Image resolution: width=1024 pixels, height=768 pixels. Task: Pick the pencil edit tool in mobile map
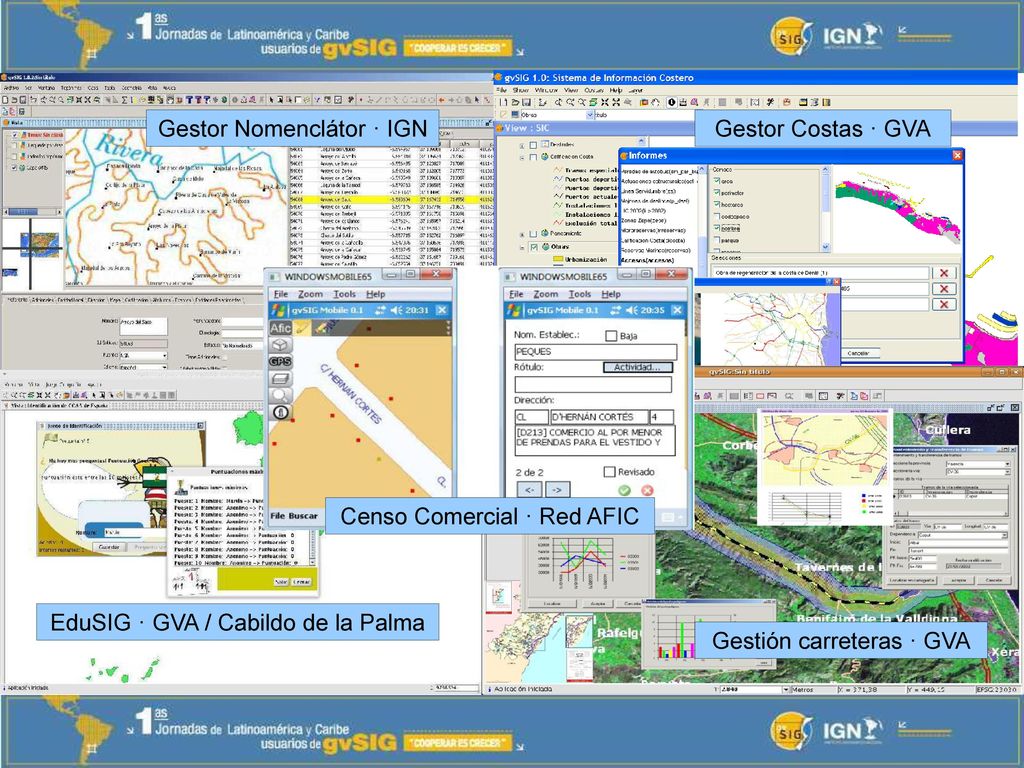click(x=321, y=328)
